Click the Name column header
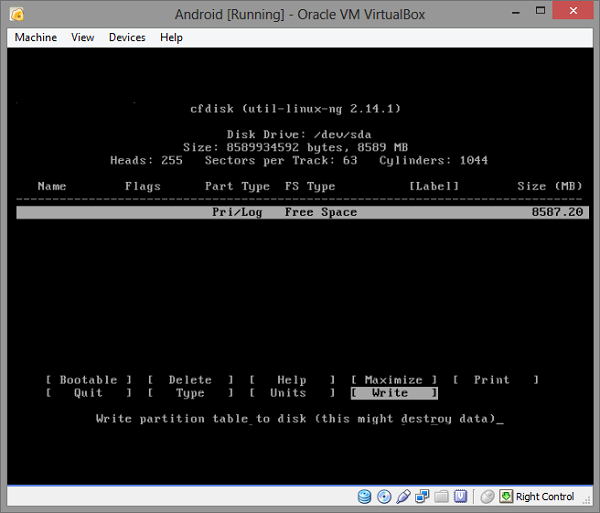 pyautogui.click(x=52, y=186)
